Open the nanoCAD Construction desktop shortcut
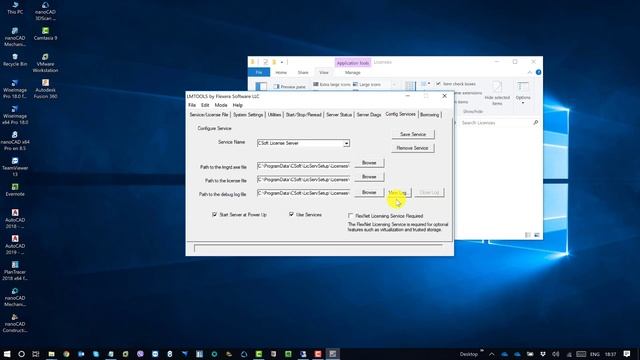The height and width of the screenshot is (360, 640). pos(15,323)
